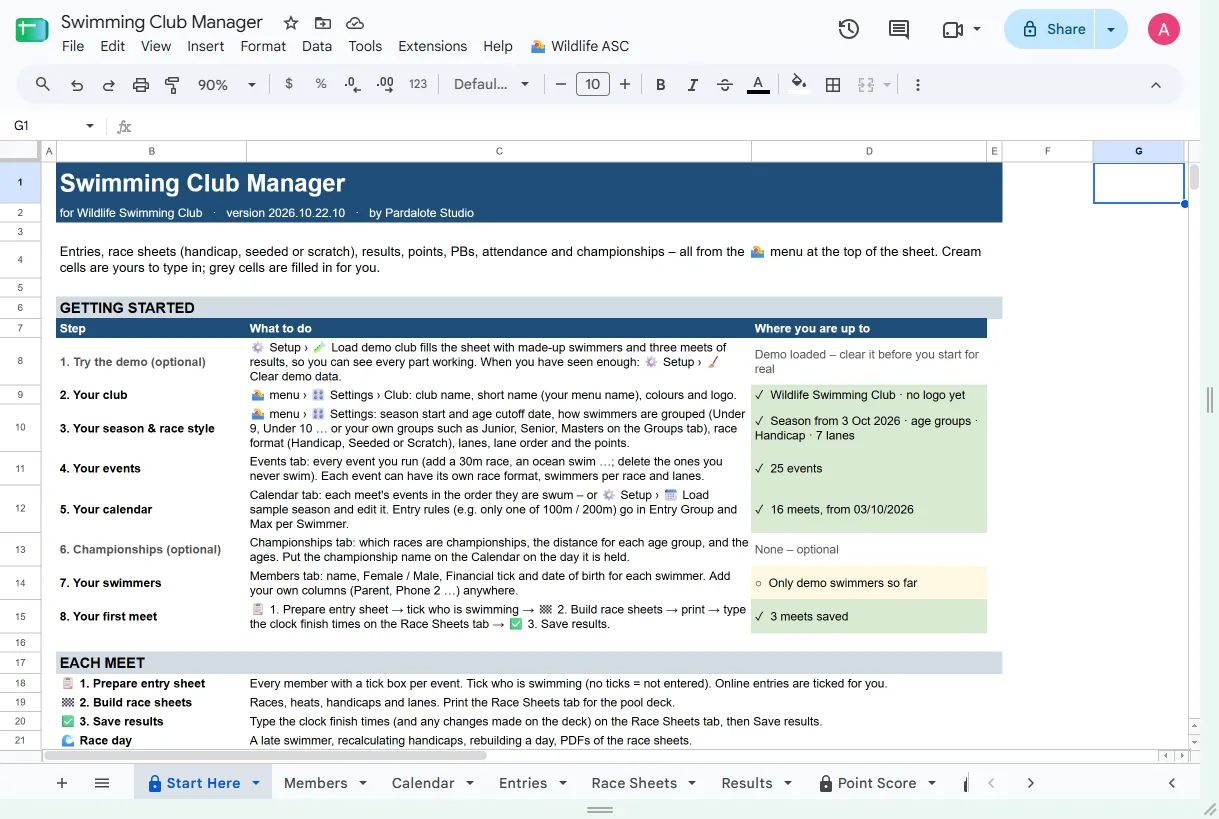The width and height of the screenshot is (1219, 819).
Task: Open the Wildlife ASC custom menu
Action: [580, 46]
